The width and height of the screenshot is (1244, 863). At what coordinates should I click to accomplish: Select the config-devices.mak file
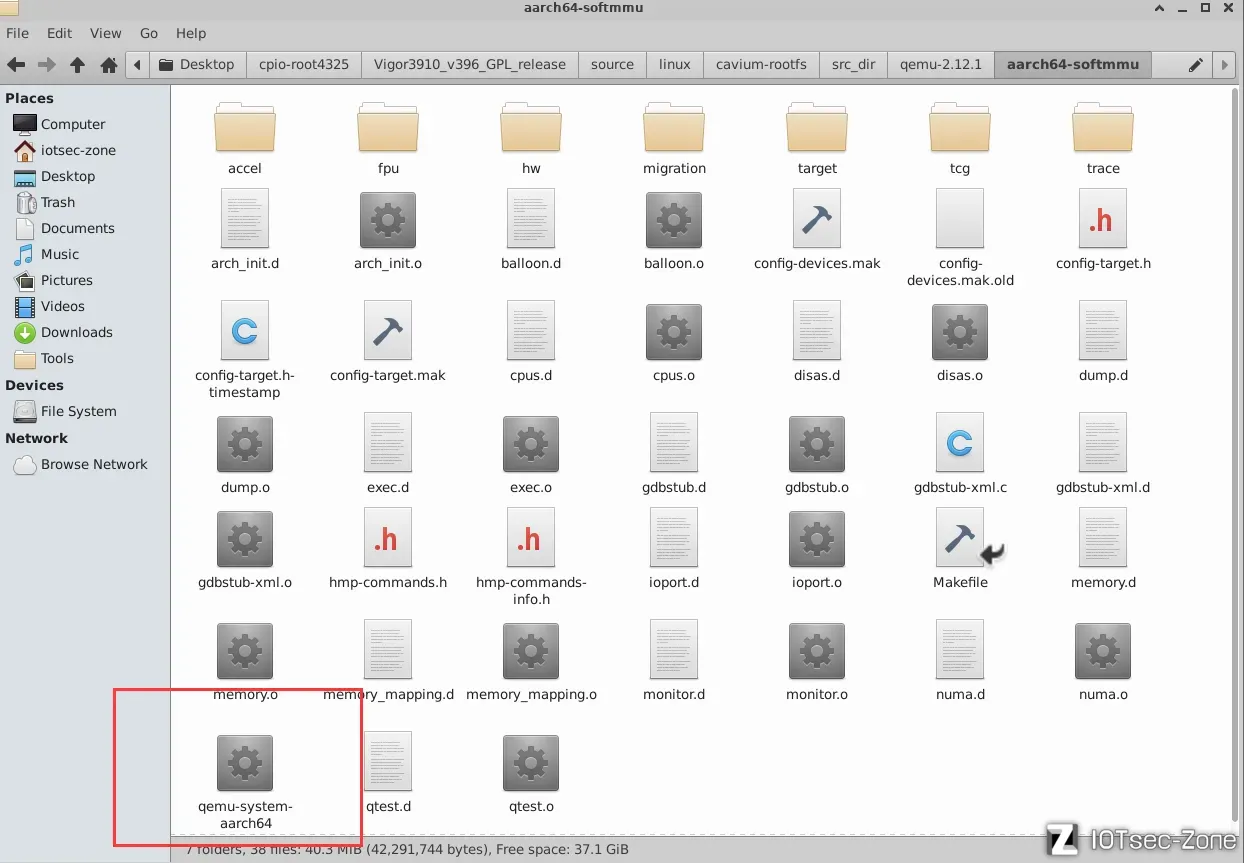tap(817, 220)
